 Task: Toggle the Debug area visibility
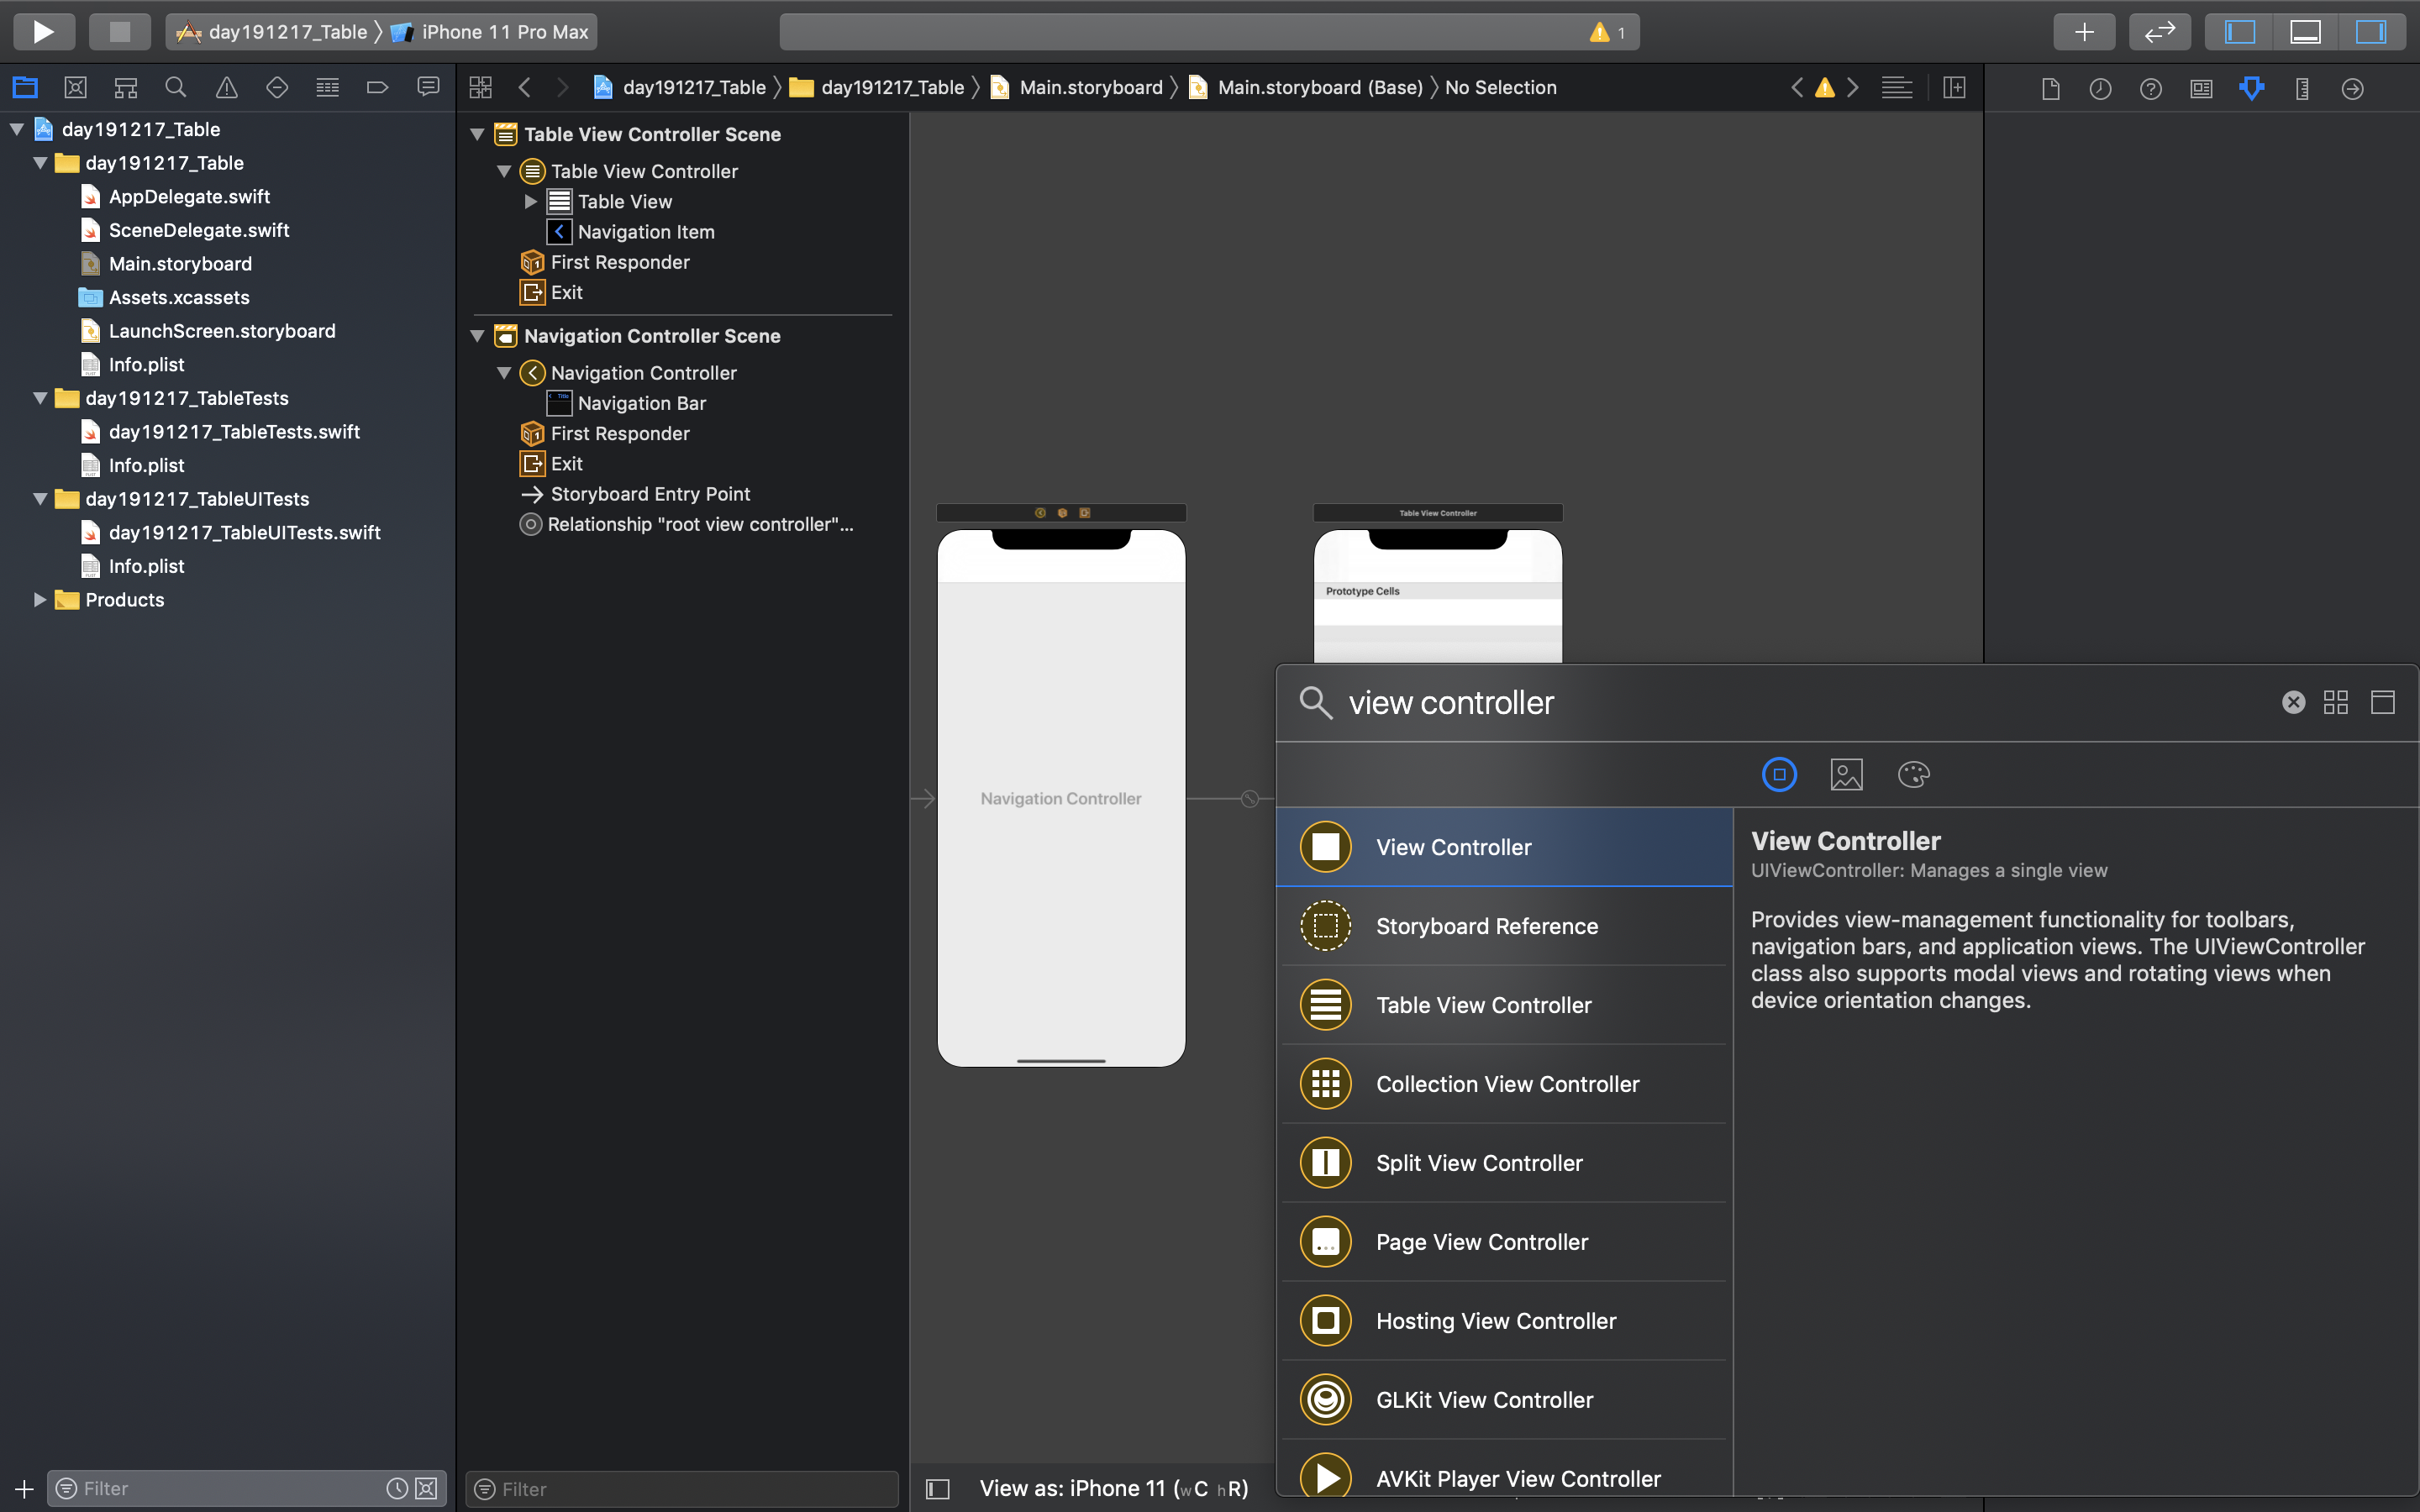(x=2305, y=31)
